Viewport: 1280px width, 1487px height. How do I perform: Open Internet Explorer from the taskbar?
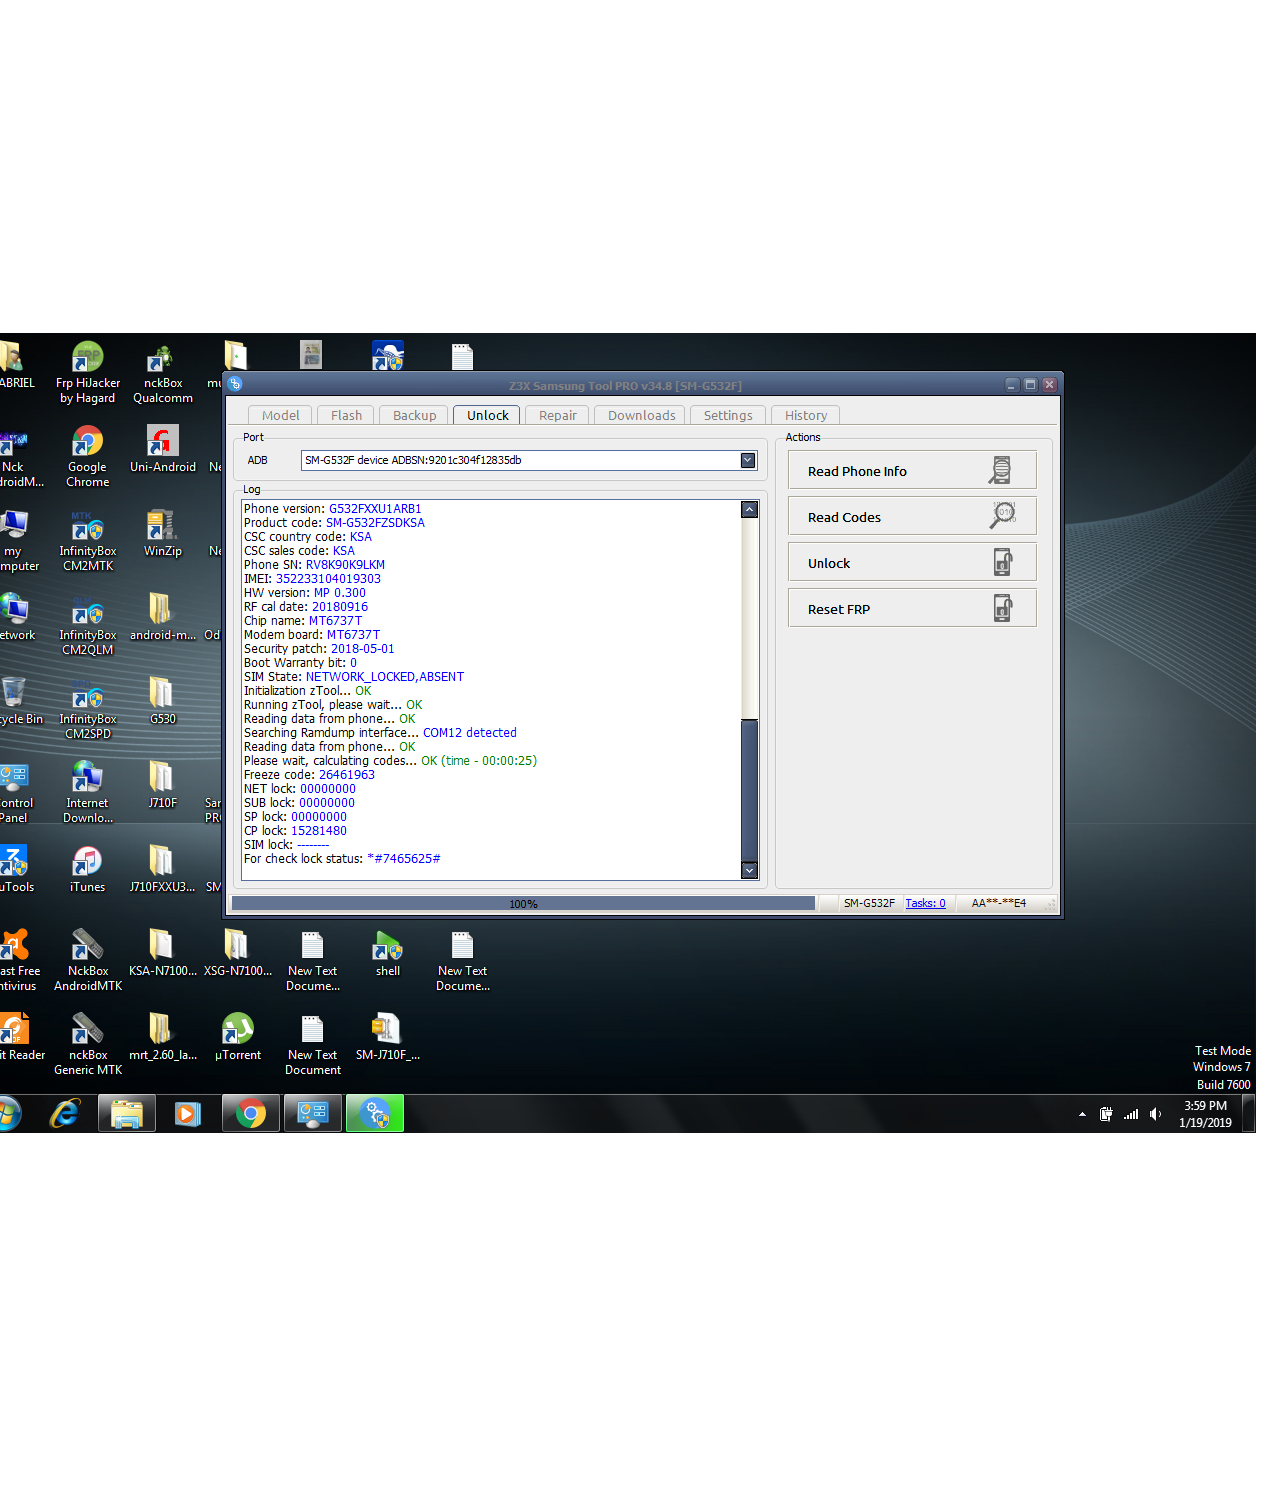pyautogui.click(x=65, y=1113)
